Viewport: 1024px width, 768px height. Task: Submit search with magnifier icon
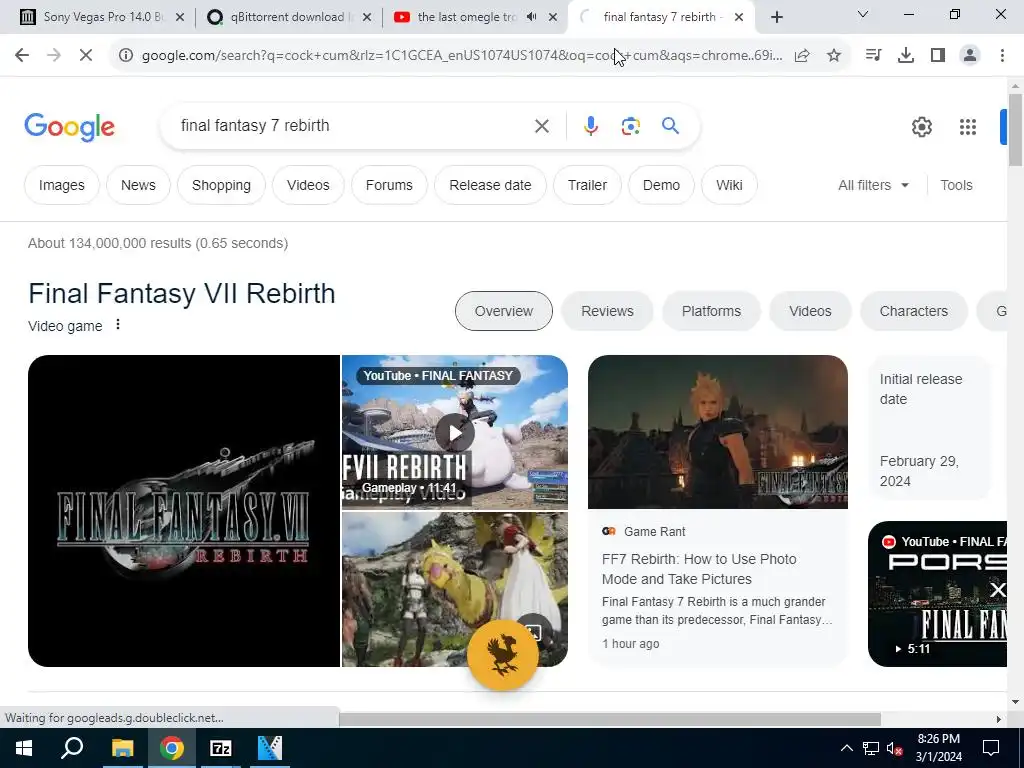click(x=670, y=125)
